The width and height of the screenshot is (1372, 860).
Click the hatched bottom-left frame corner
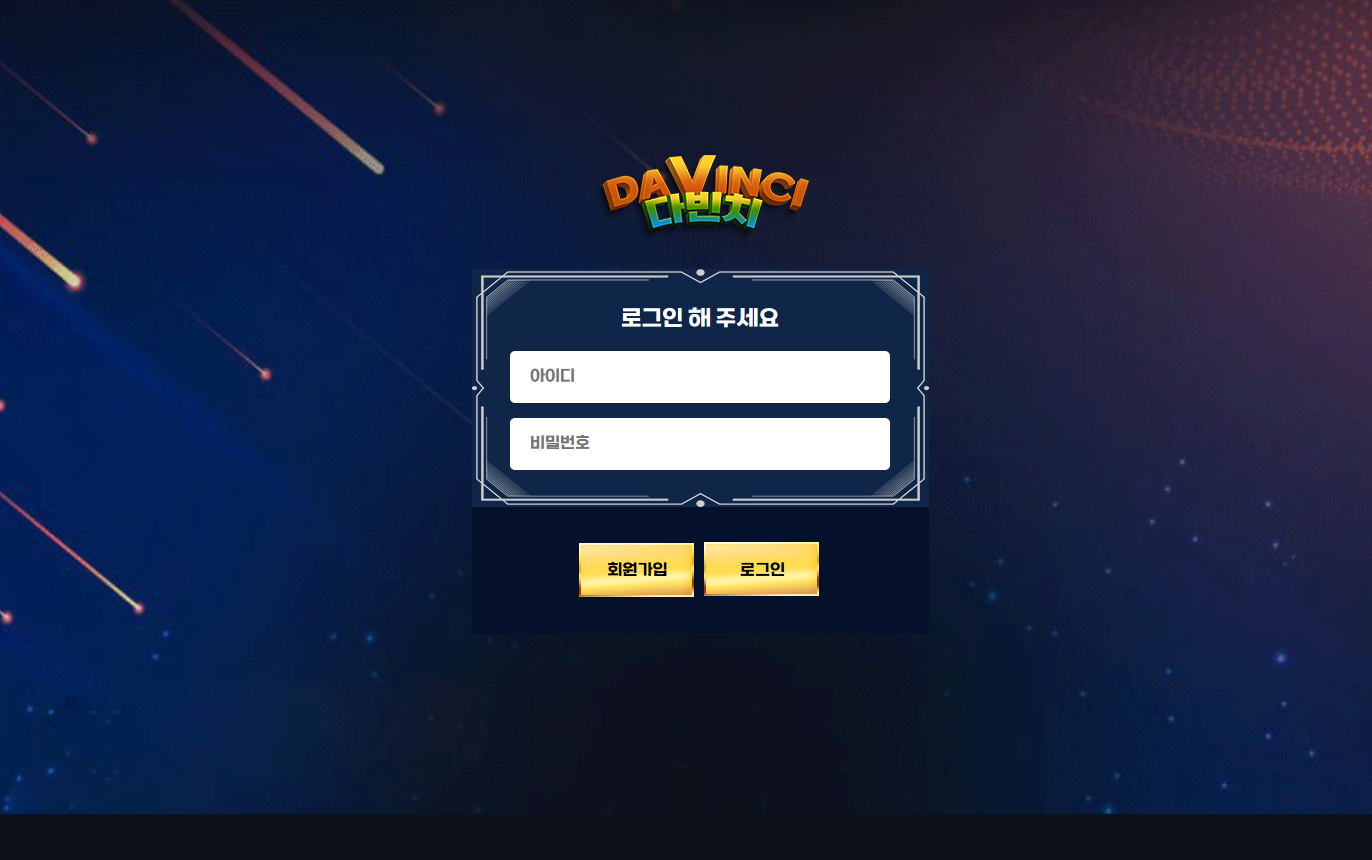point(505,482)
